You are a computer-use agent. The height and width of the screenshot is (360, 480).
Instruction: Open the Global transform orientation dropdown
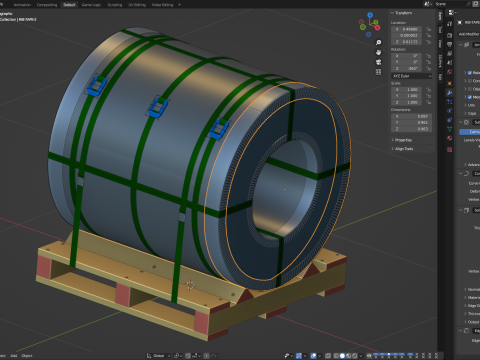point(159,356)
